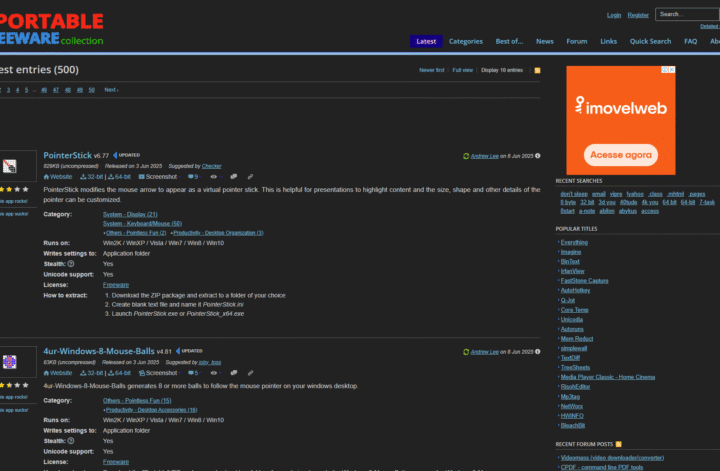Open popular title Everything

pos(574,242)
